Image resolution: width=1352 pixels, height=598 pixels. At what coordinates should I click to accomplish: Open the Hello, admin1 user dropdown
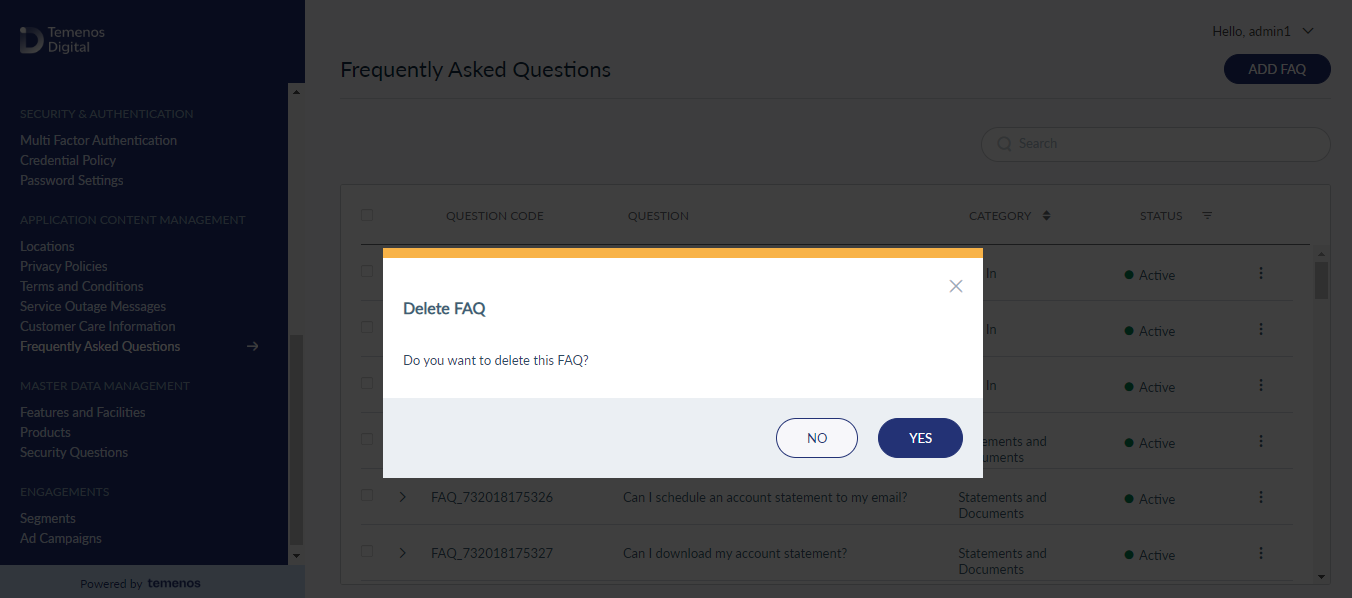tap(1263, 32)
